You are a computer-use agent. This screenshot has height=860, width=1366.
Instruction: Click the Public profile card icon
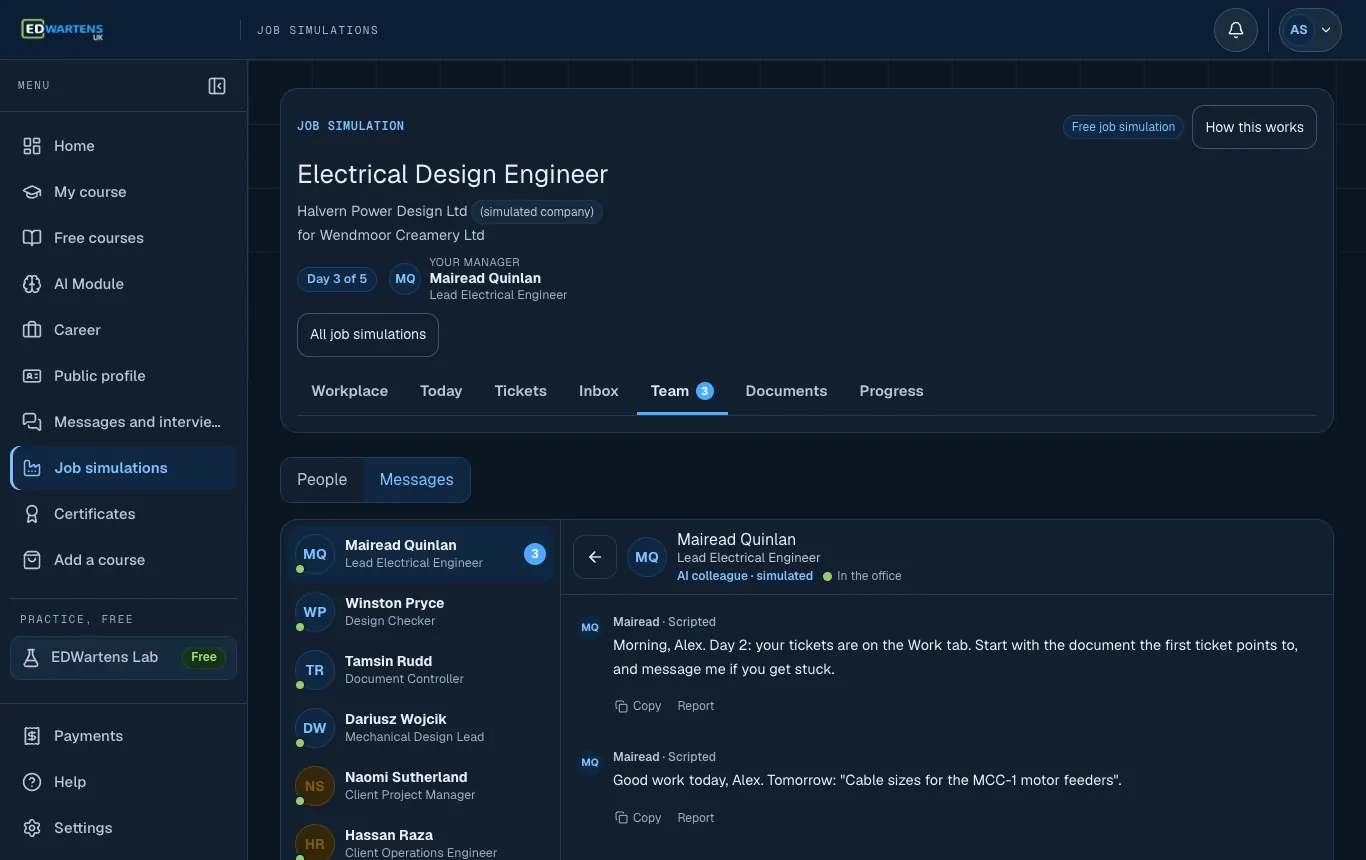pos(32,376)
